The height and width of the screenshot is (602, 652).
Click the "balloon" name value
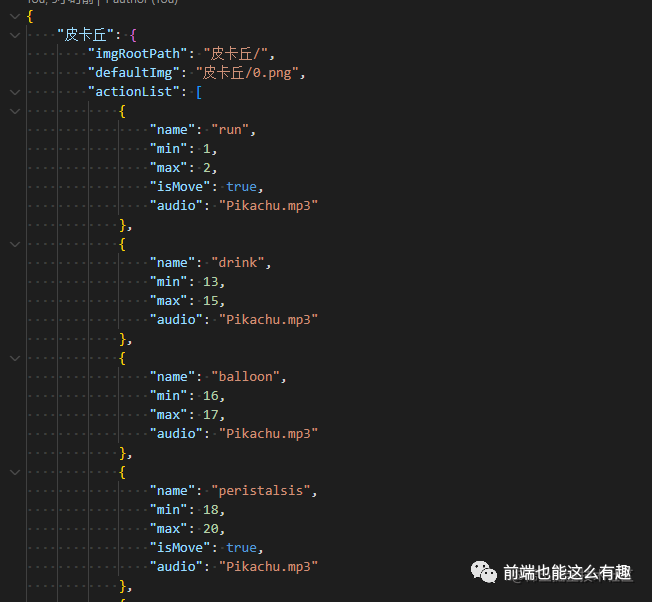245,377
